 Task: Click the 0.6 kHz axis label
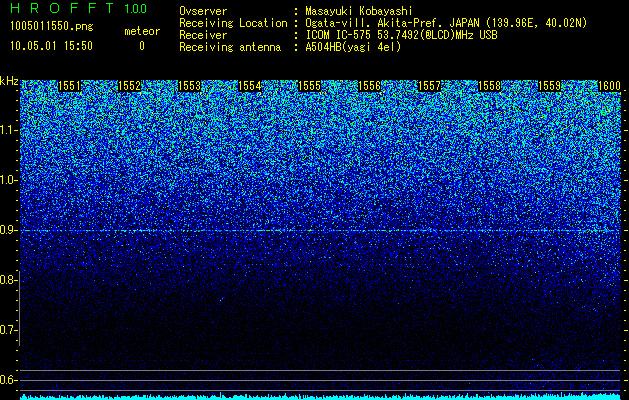click(9, 380)
